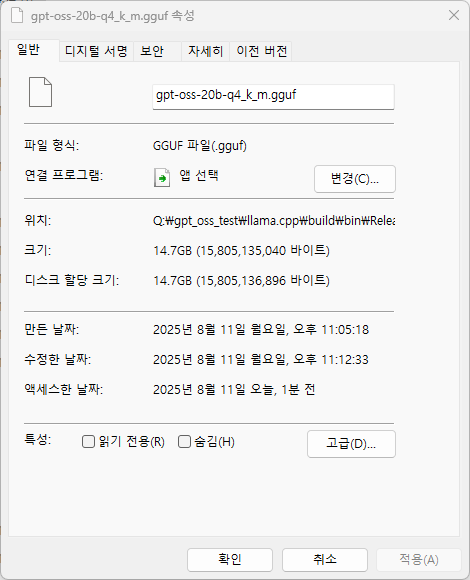Screen dimensions: 470x580
Task: Close the properties dialog with X
Action: [x=454, y=15]
